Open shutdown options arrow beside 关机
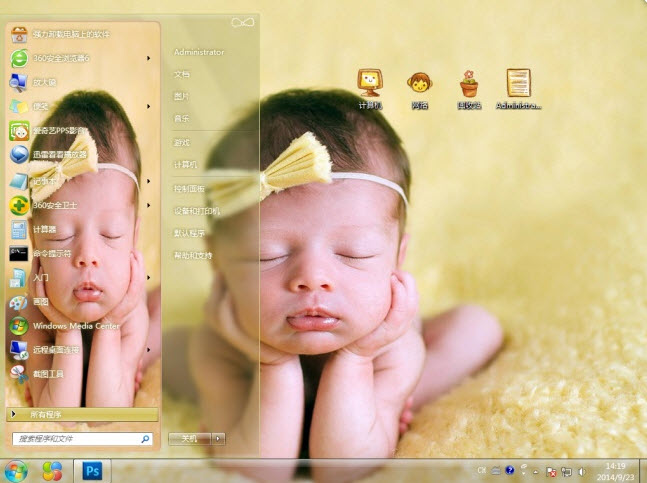 coord(219,438)
